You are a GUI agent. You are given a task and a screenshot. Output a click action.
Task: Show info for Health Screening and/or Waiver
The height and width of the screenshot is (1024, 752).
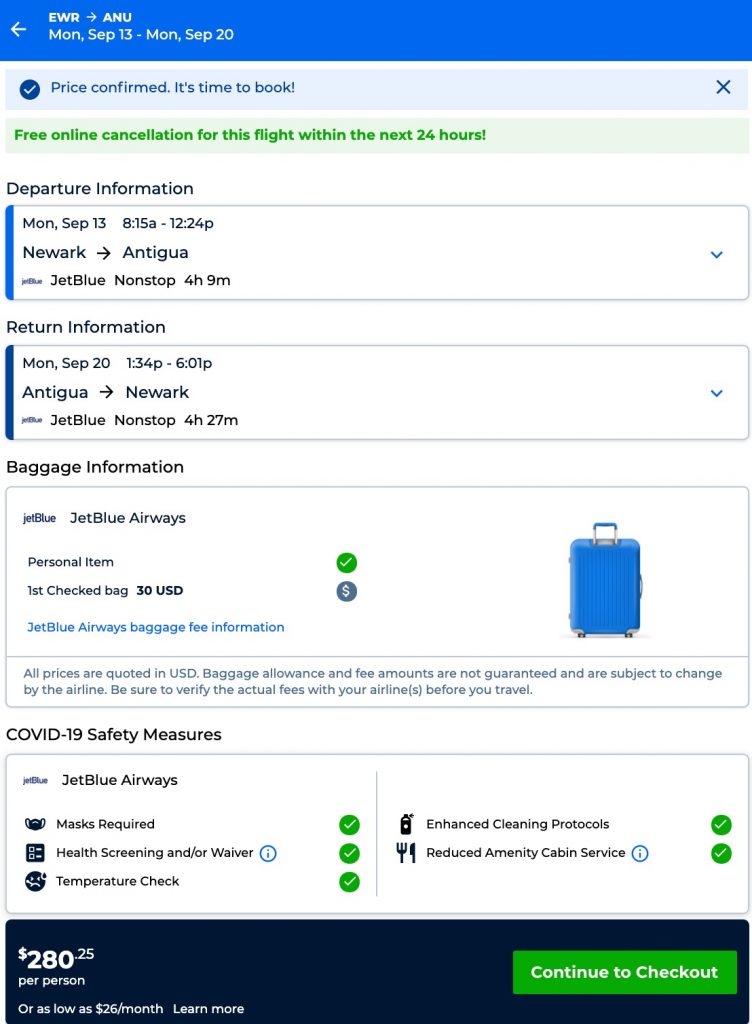tap(268, 853)
